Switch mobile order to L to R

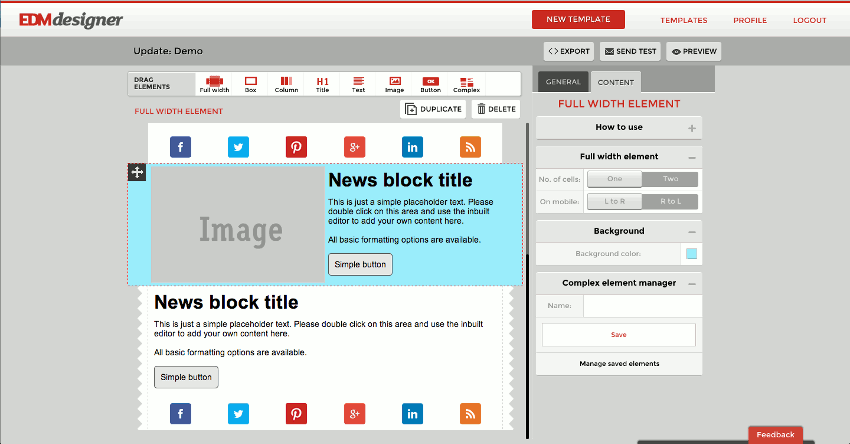pos(615,201)
